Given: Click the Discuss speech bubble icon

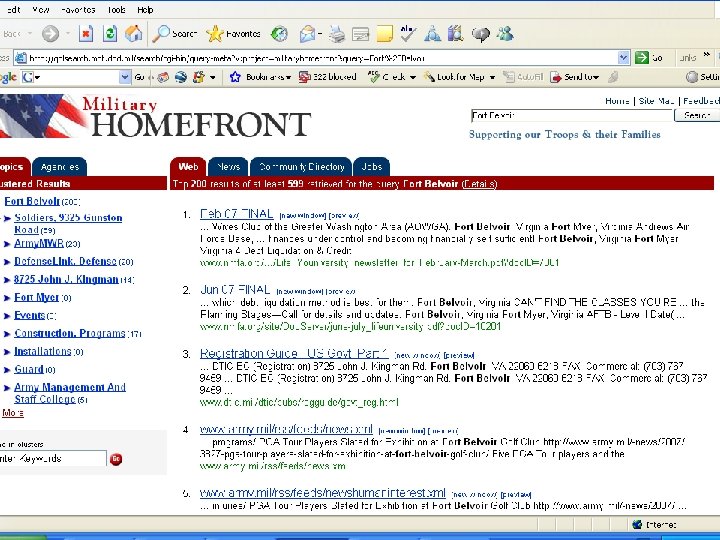Looking at the screenshot, I should tap(480, 34).
